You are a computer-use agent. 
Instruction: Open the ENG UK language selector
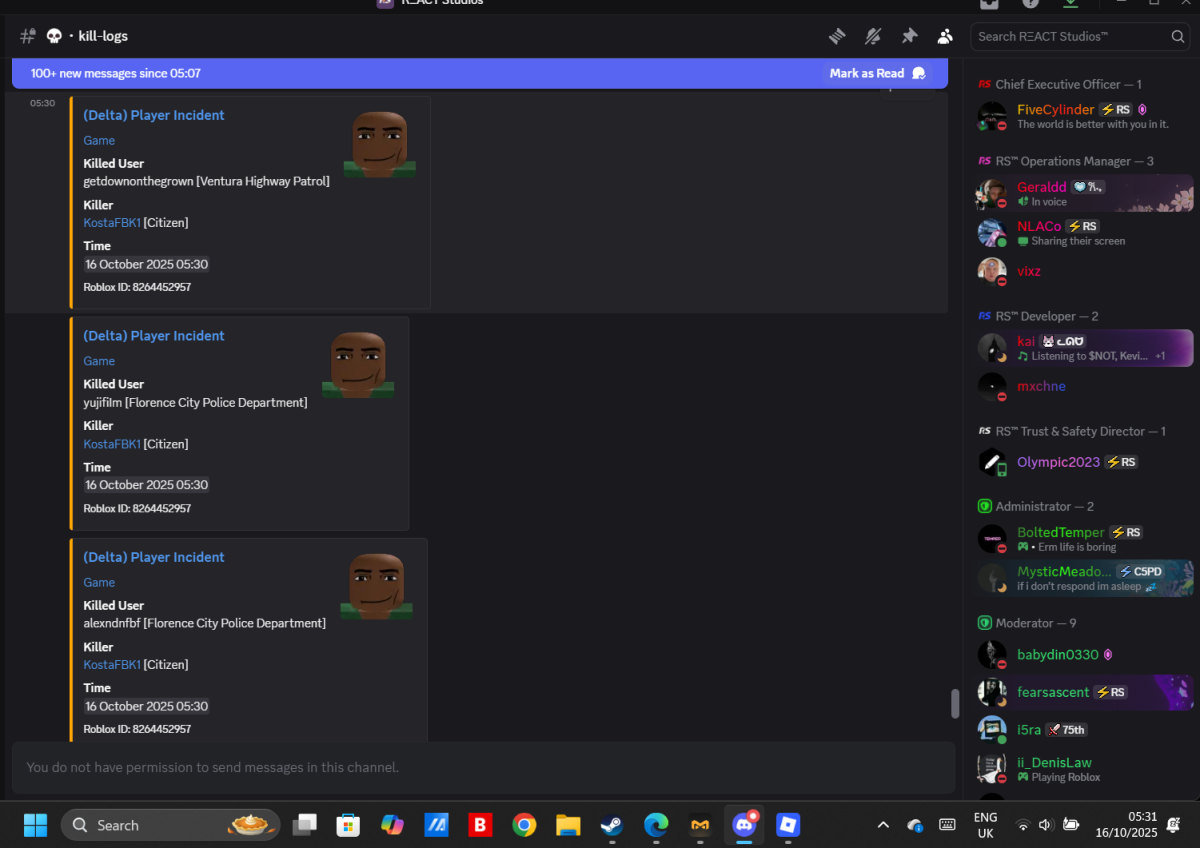pyautogui.click(x=984, y=825)
